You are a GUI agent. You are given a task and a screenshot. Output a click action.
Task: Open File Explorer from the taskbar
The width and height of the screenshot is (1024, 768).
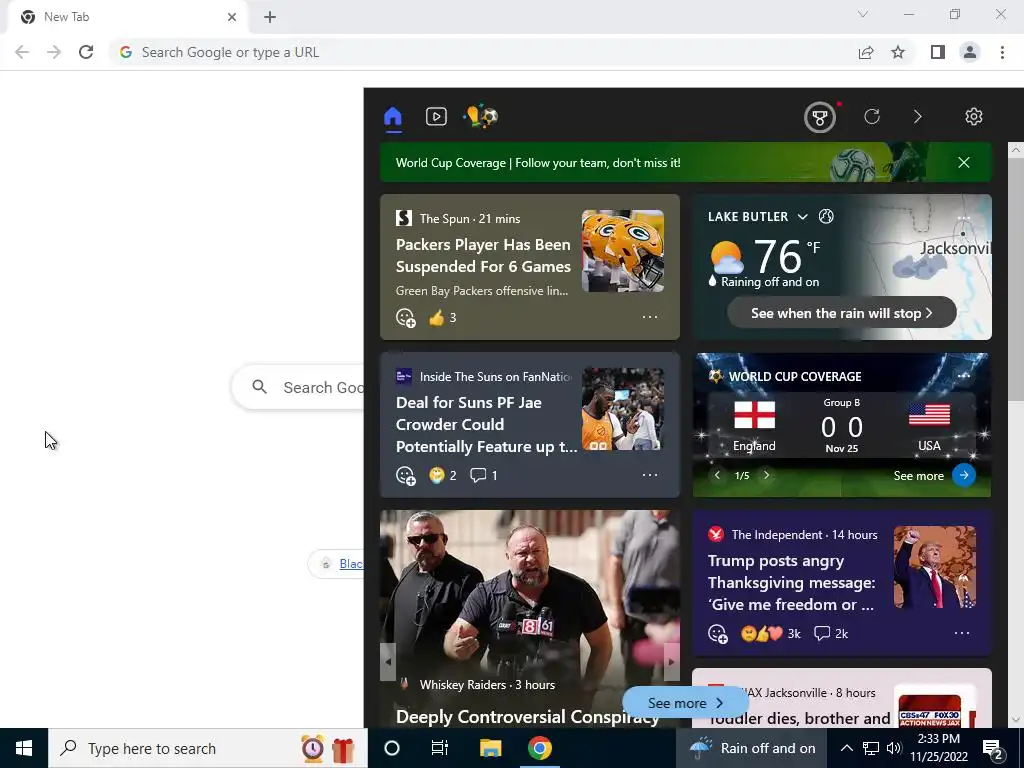[x=490, y=748]
